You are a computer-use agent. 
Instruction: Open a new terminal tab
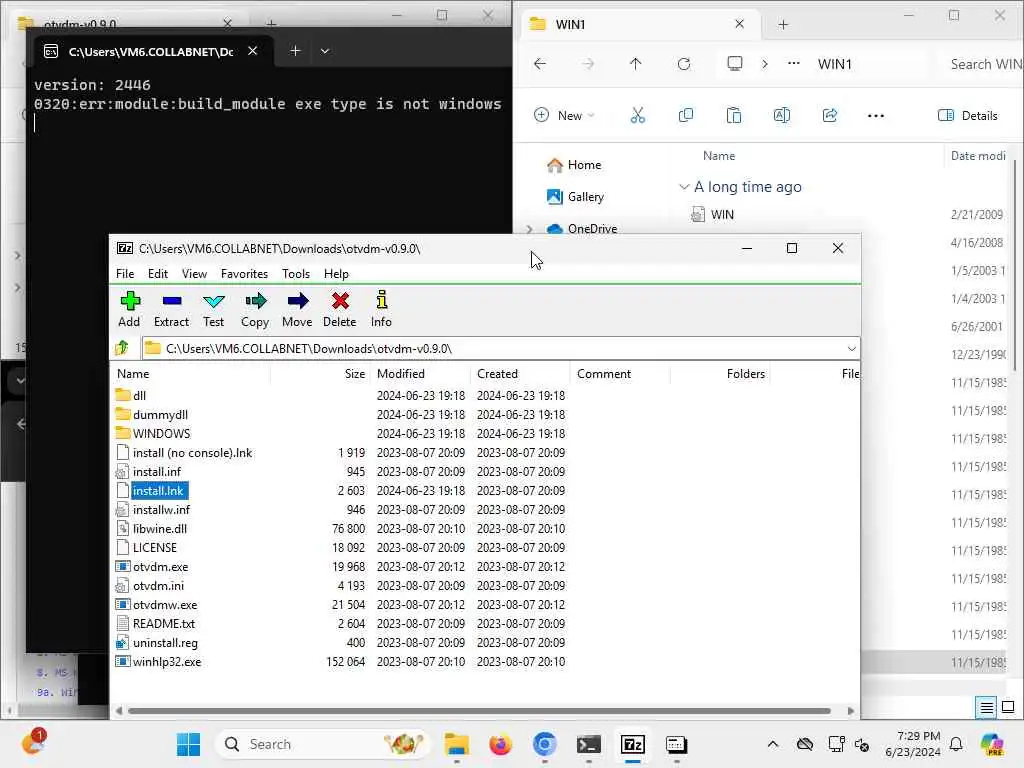pyautogui.click(x=295, y=51)
